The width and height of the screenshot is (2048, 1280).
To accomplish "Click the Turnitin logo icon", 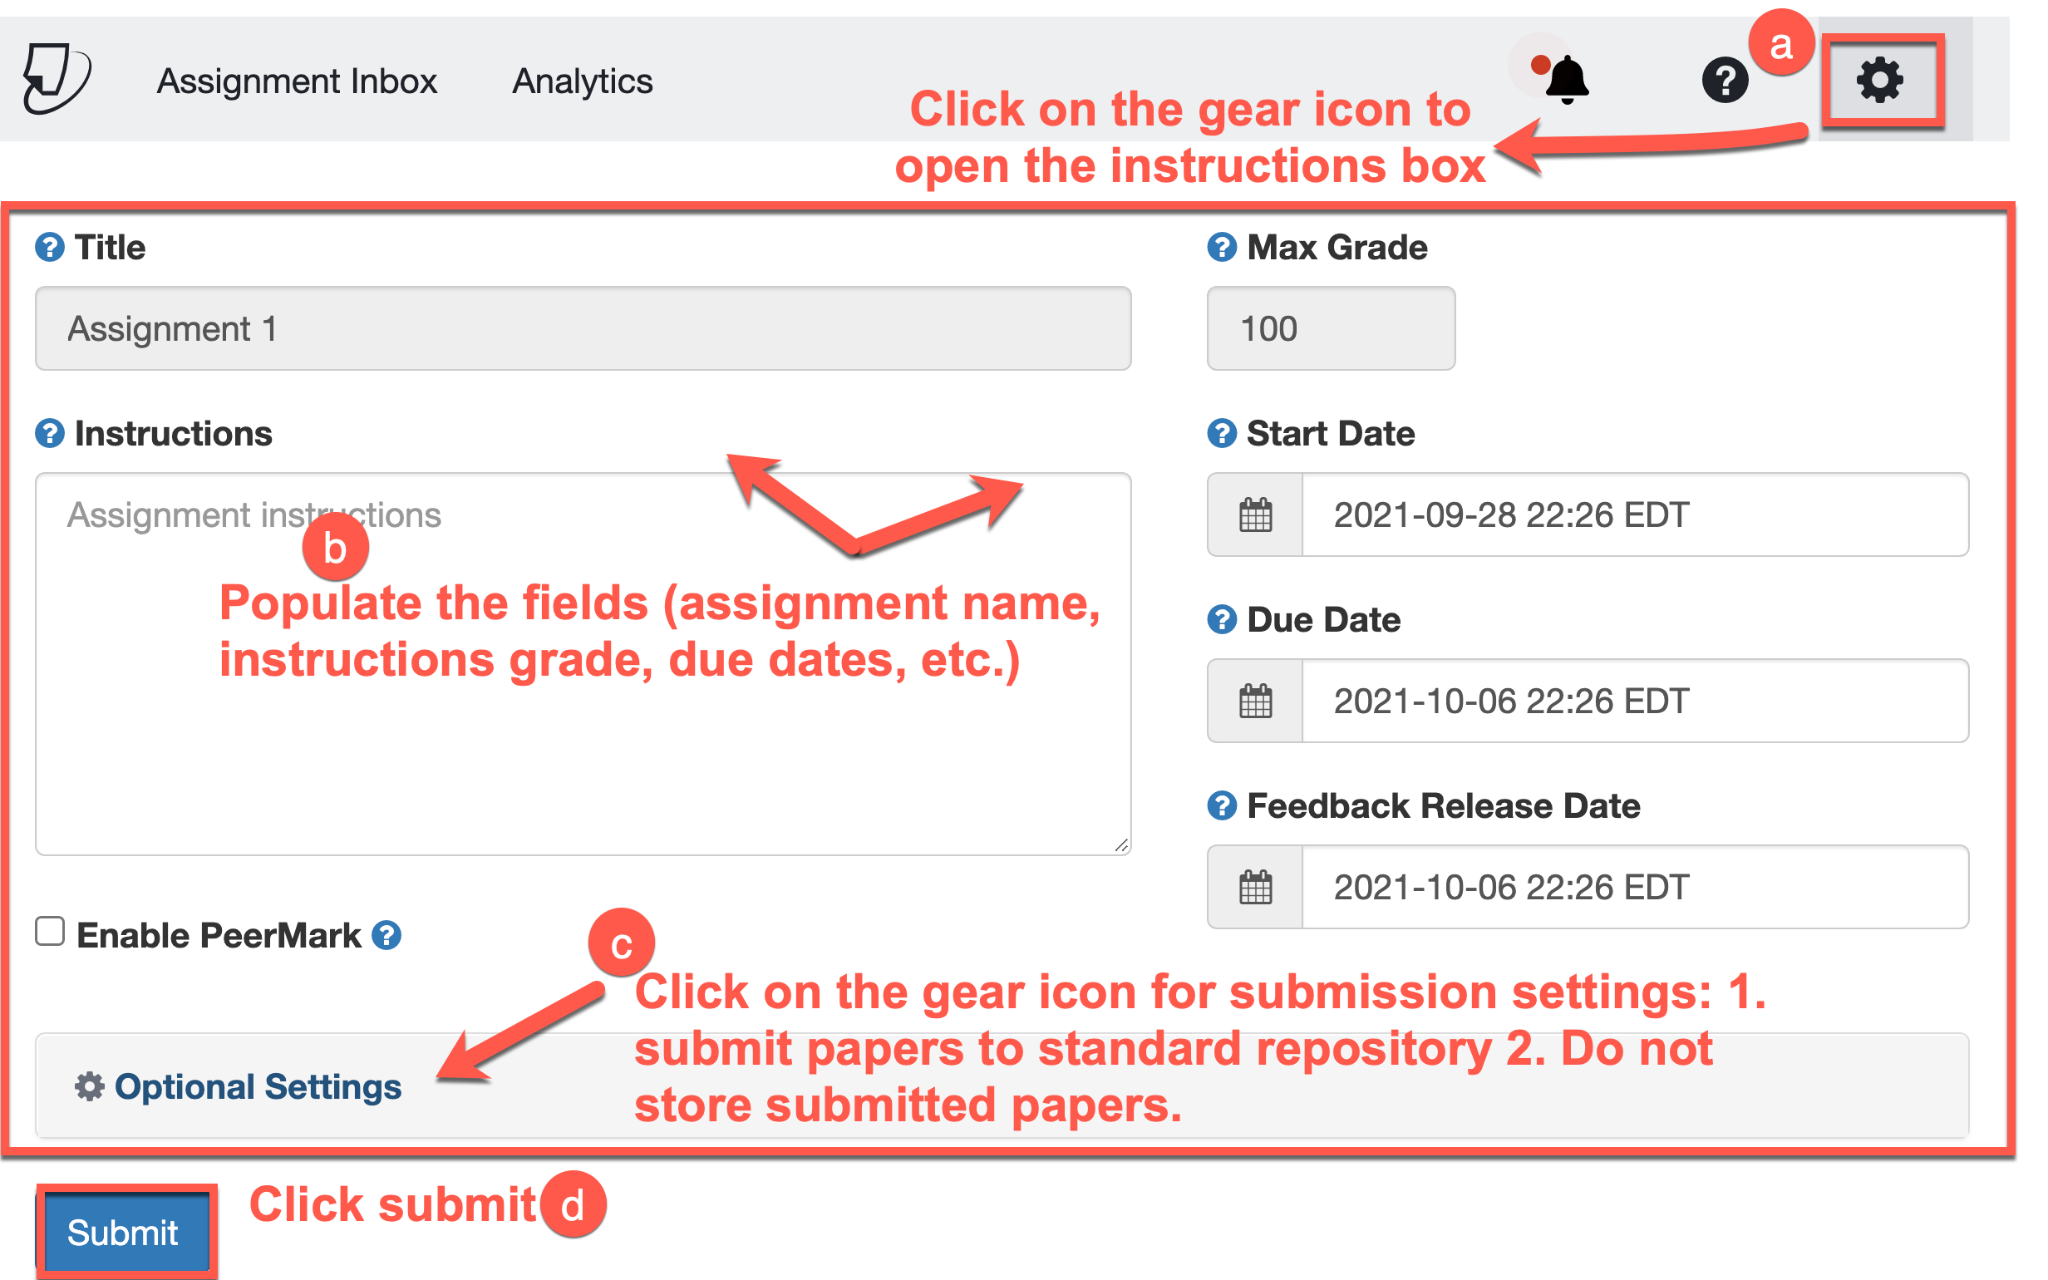I will tap(56, 78).
